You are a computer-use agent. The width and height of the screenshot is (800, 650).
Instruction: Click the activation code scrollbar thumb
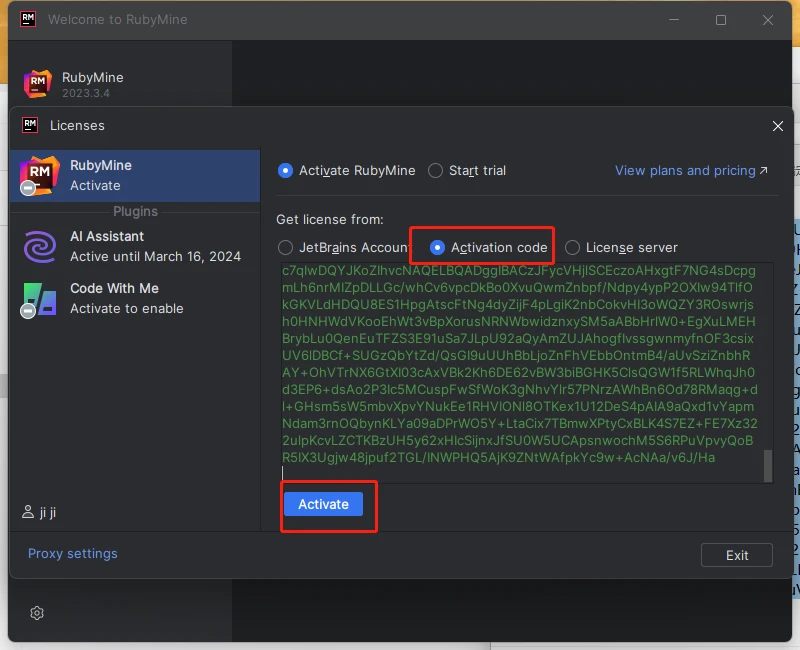coord(768,465)
